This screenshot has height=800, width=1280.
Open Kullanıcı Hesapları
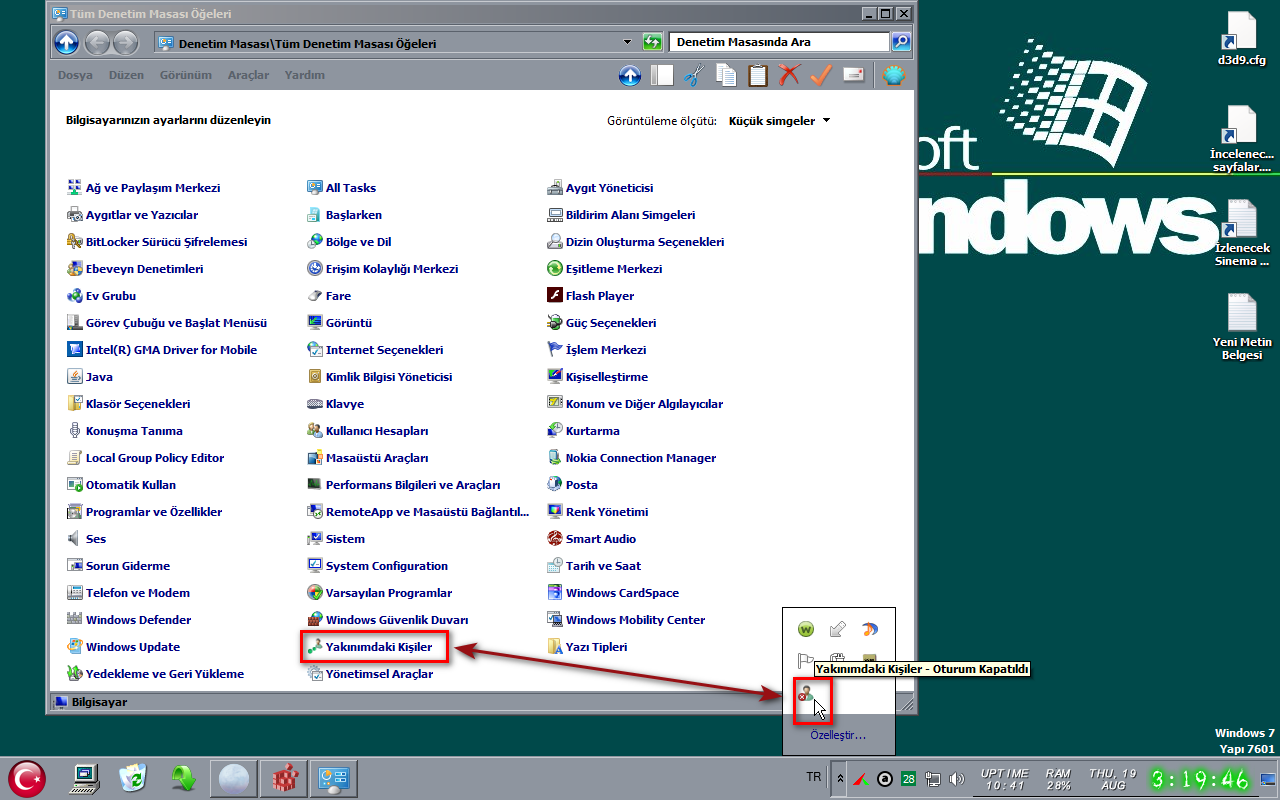(367, 431)
